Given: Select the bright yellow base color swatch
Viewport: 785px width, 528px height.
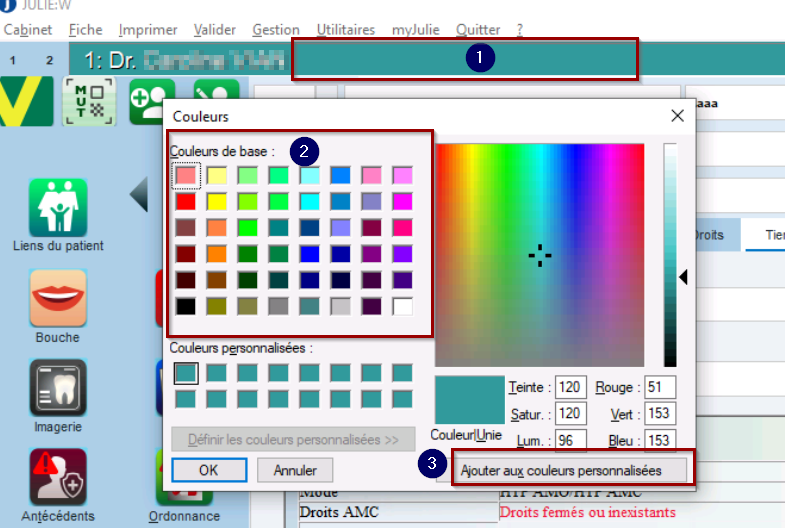Looking at the screenshot, I should [x=217, y=201].
